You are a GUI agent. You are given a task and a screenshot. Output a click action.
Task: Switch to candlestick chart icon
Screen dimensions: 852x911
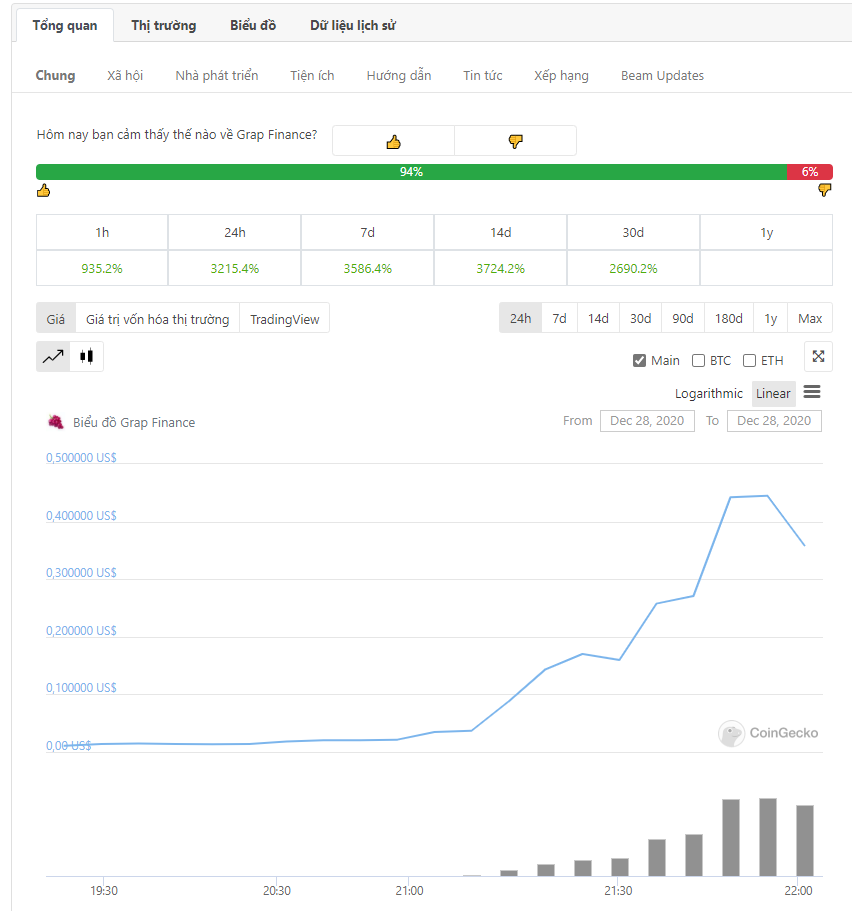87,356
